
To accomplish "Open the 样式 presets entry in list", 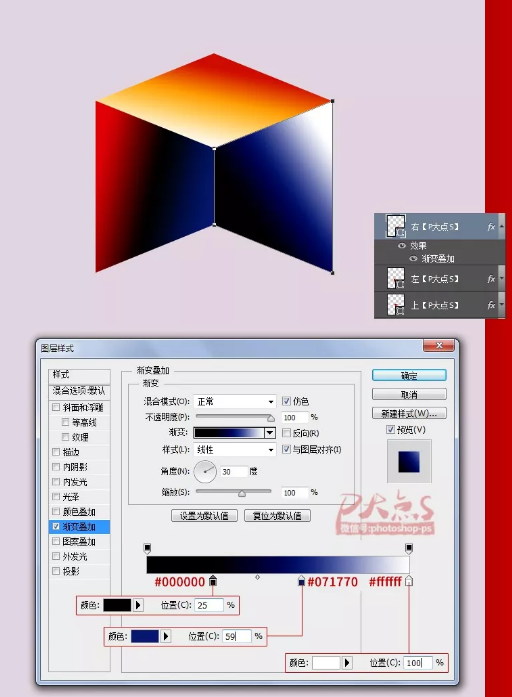I will point(79,375).
